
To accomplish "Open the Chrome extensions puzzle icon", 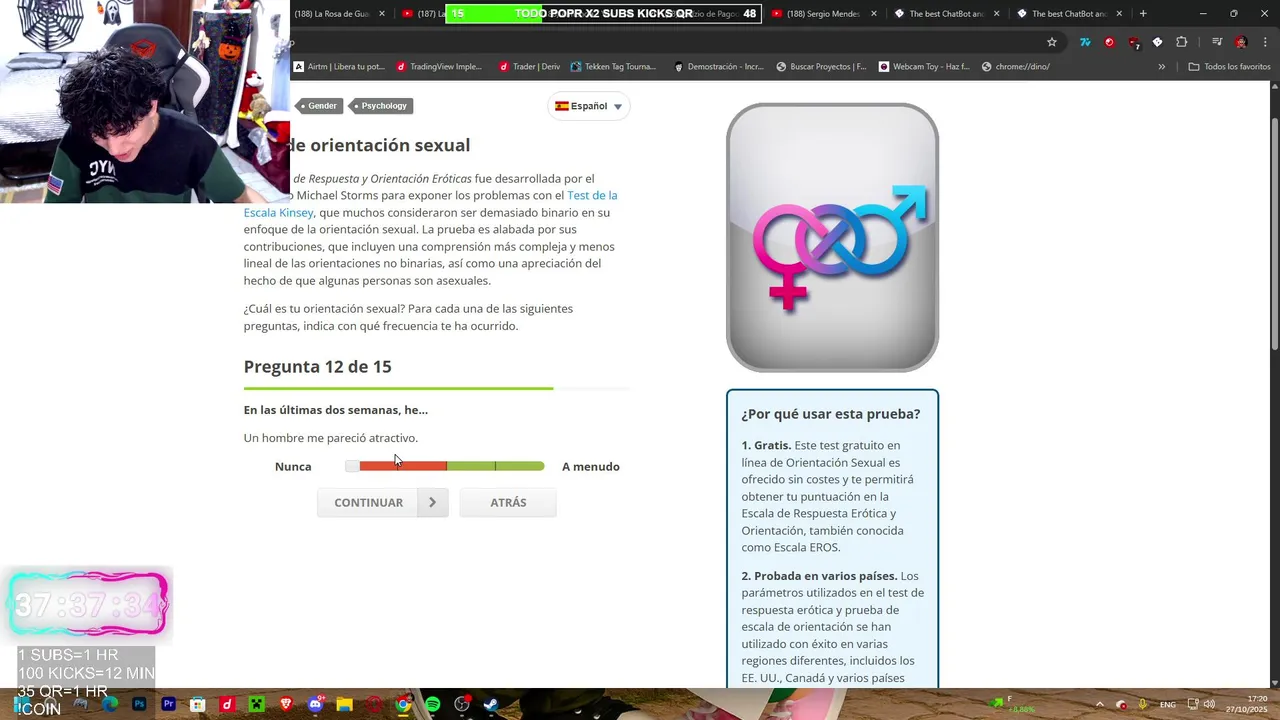I will (x=1182, y=42).
